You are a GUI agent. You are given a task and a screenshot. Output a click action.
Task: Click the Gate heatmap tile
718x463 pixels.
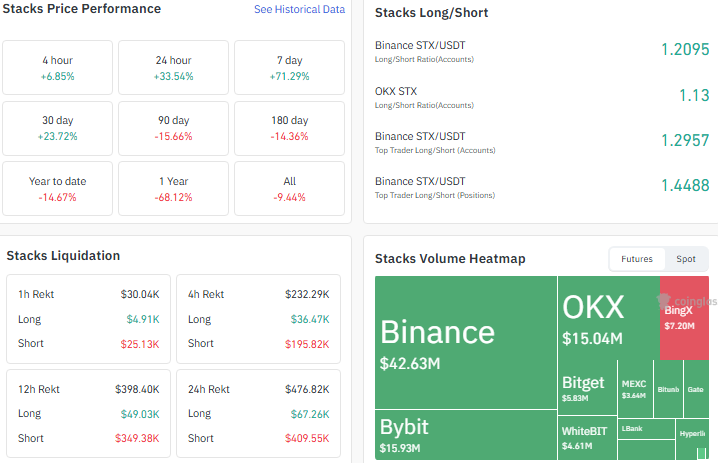click(x=696, y=389)
